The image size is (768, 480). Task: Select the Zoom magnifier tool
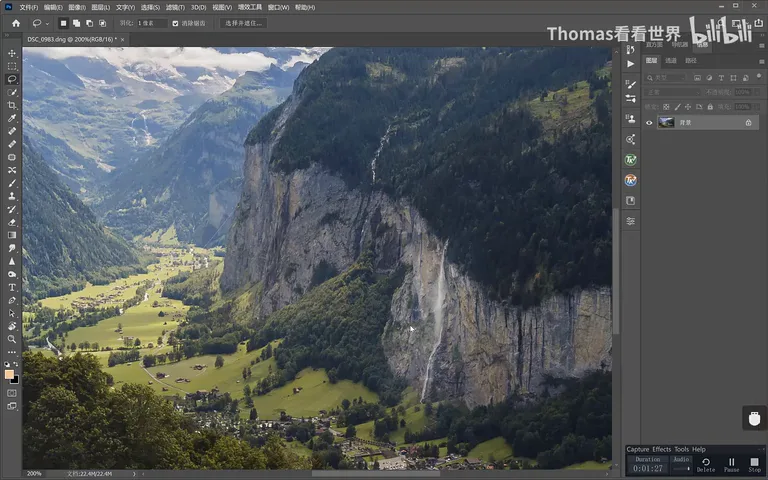(x=12, y=339)
